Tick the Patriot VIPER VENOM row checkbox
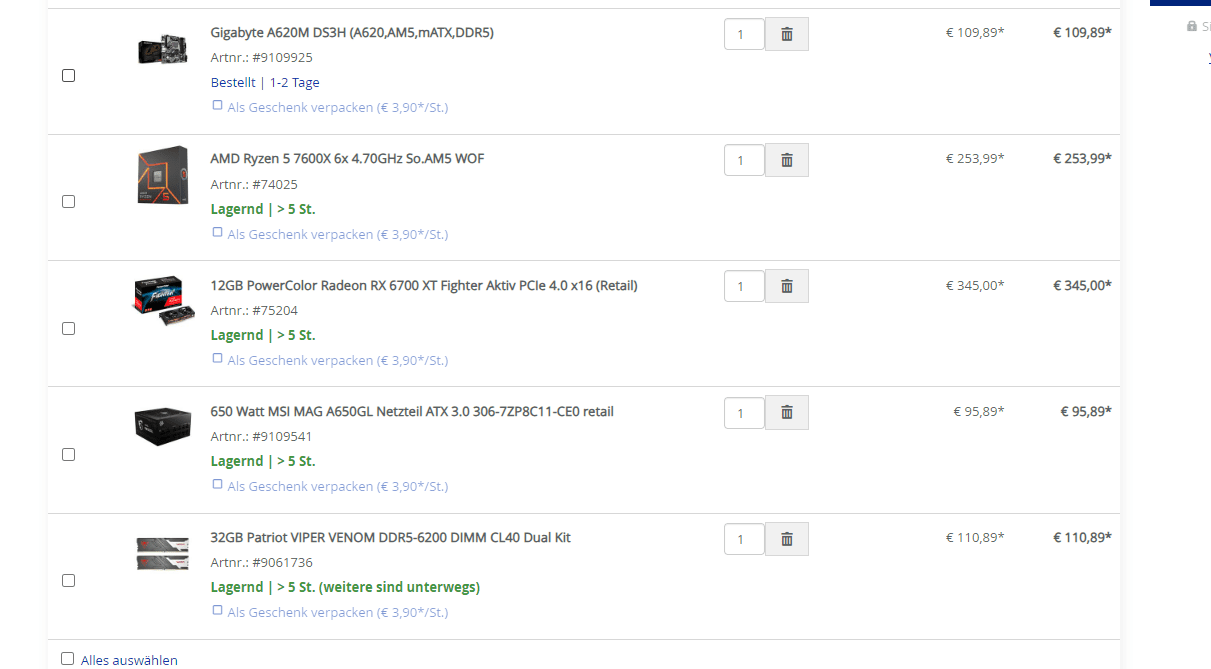Image resolution: width=1211 pixels, height=669 pixels. point(68,580)
